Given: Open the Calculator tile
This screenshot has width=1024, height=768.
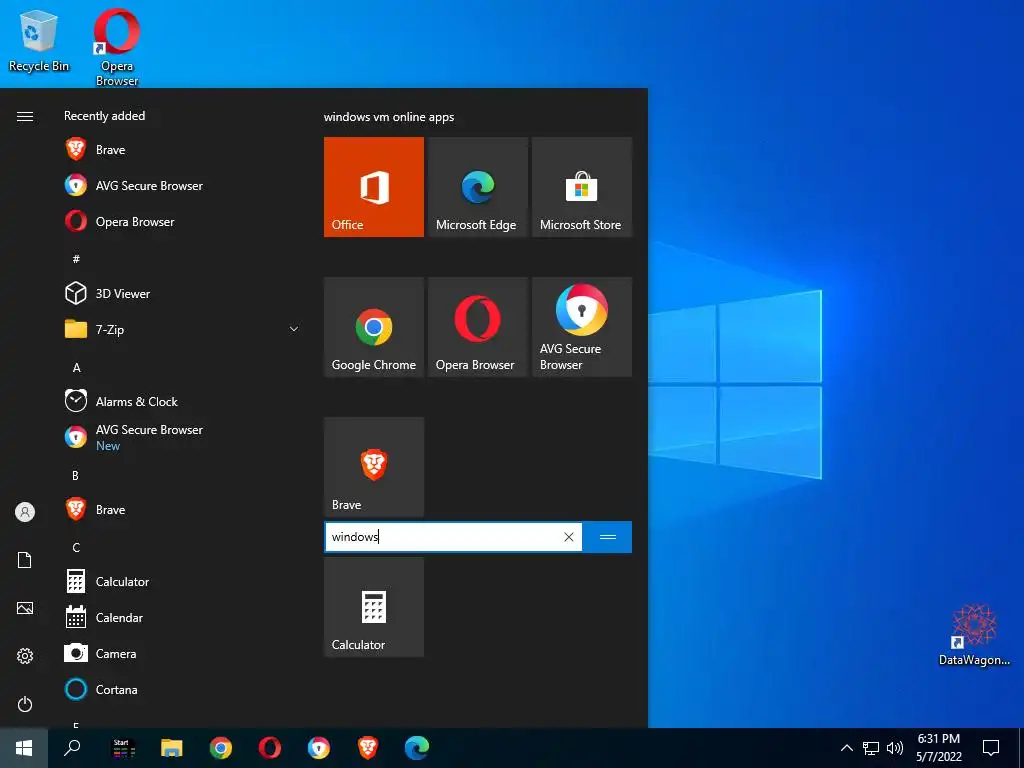Looking at the screenshot, I should click(x=374, y=607).
